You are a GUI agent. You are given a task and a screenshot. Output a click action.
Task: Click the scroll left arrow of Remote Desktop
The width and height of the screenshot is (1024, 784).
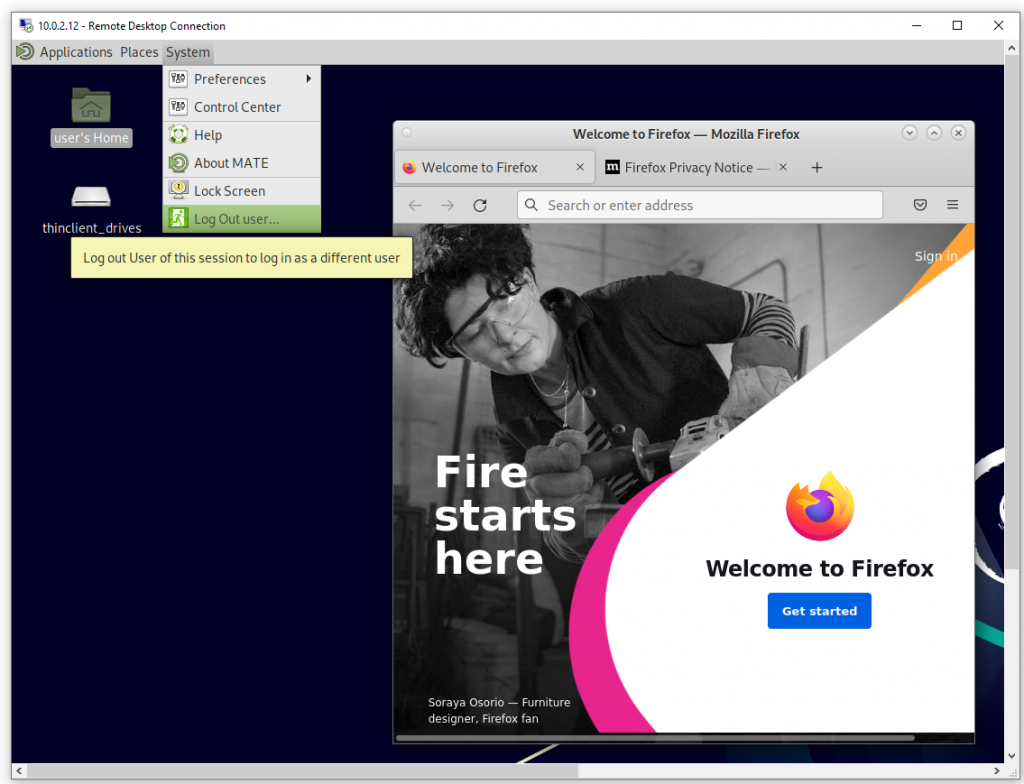click(x=19, y=771)
